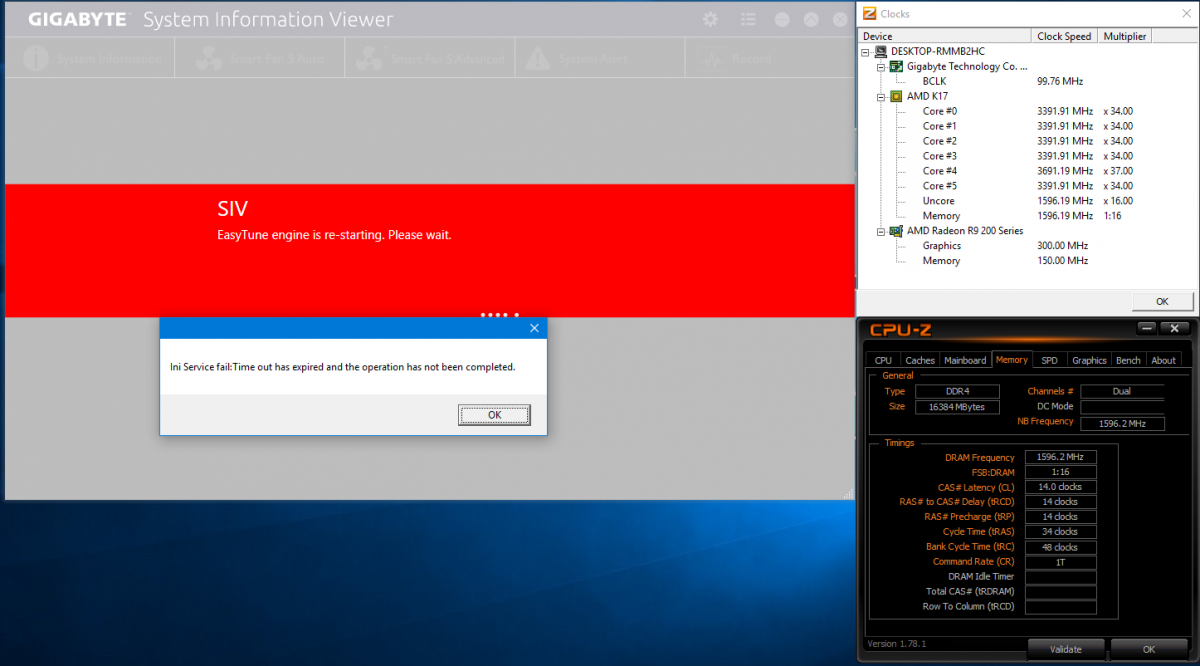
Task: Select the AMD K17 processor icon
Action: pyautogui.click(x=896, y=96)
